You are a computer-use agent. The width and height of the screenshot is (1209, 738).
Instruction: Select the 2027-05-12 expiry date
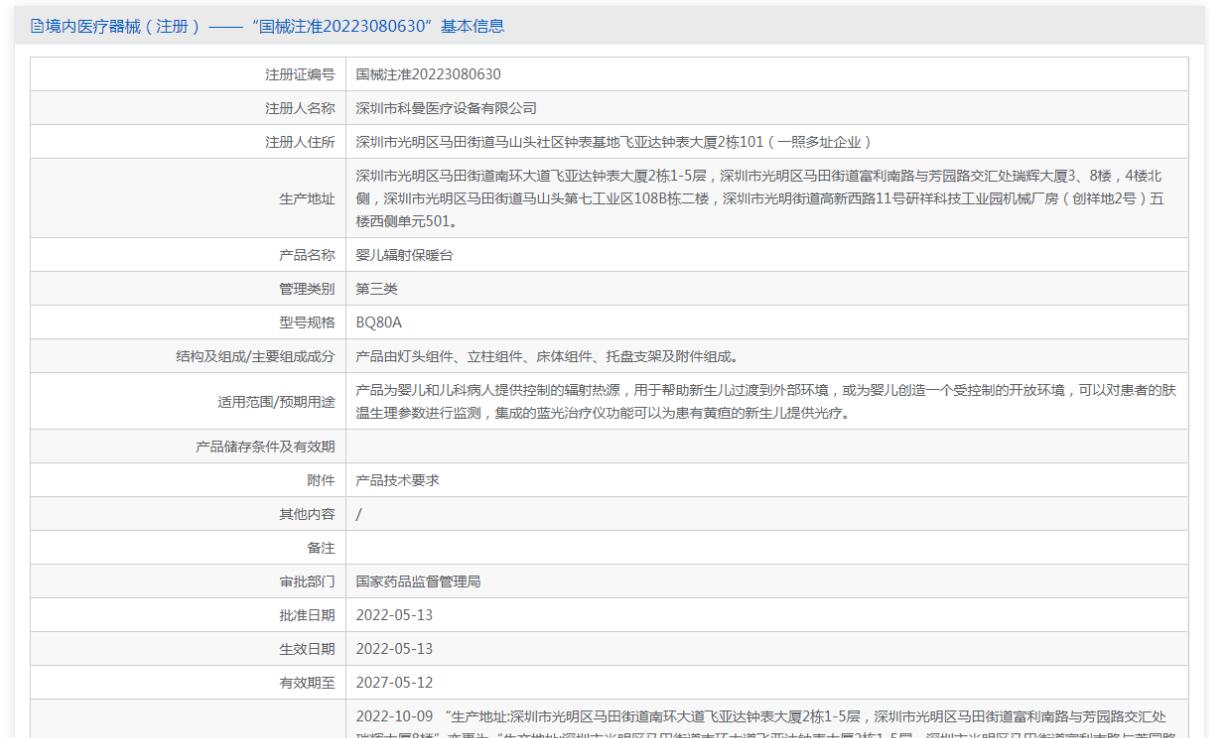pos(395,684)
